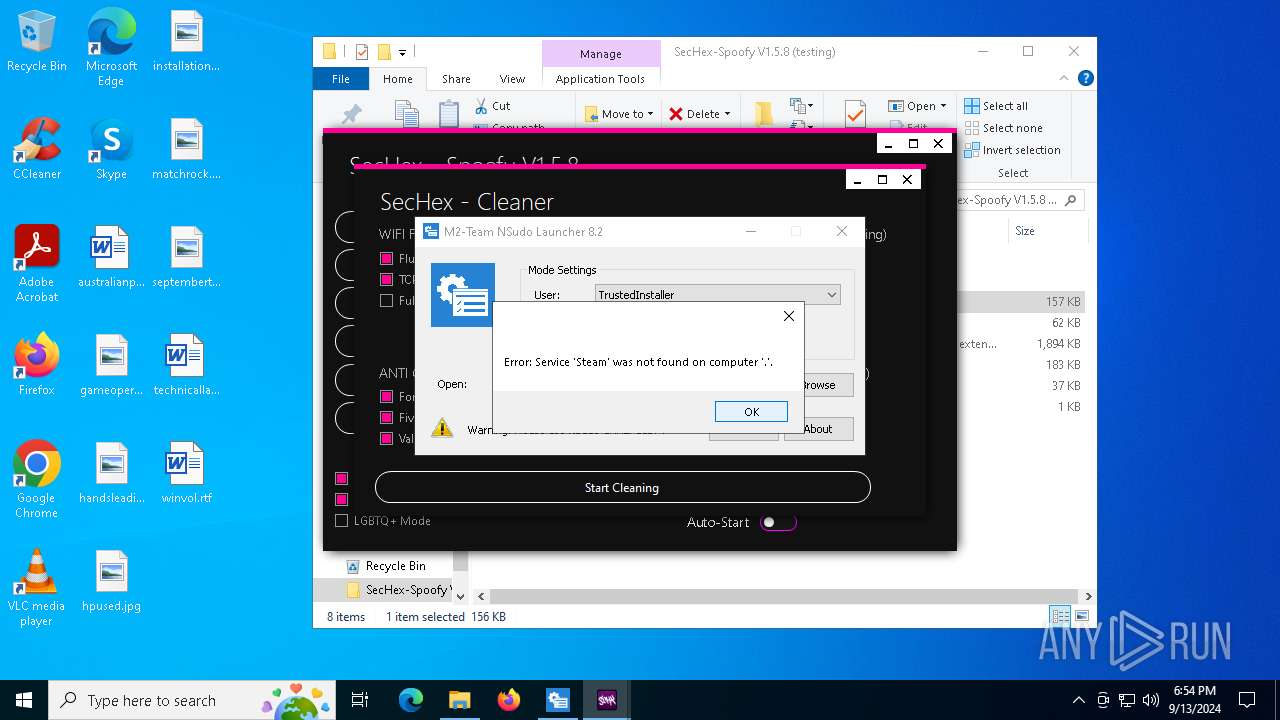Open File Explorer Help question mark icon
Viewport: 1280px width, 720px height.
tap(1086, 78)
